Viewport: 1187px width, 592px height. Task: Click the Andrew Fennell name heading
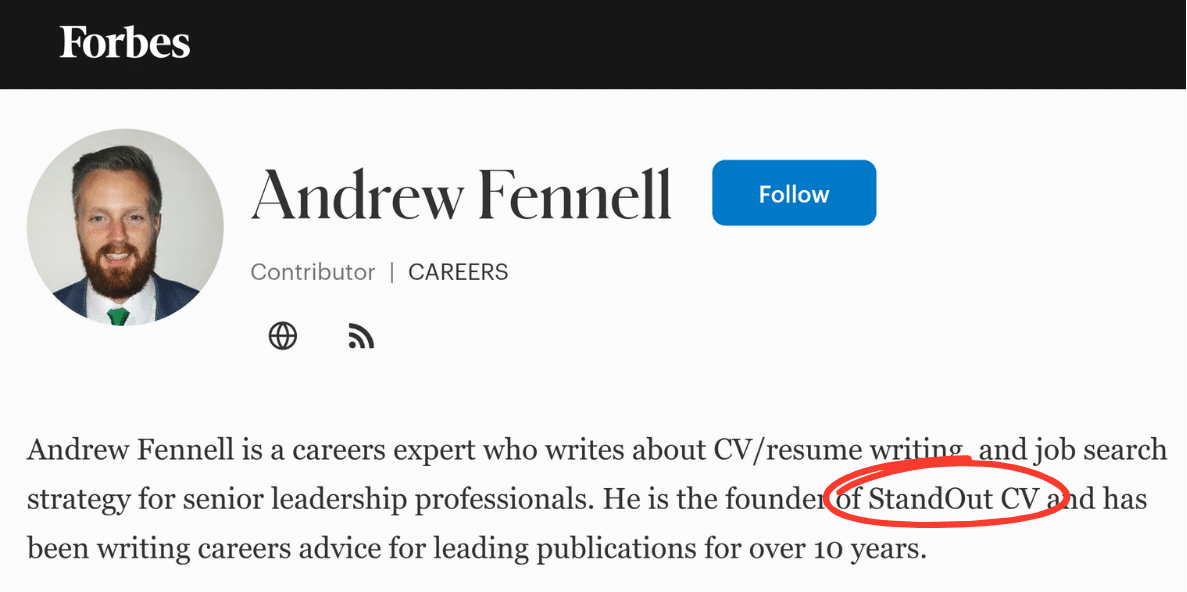pos(461,195)
